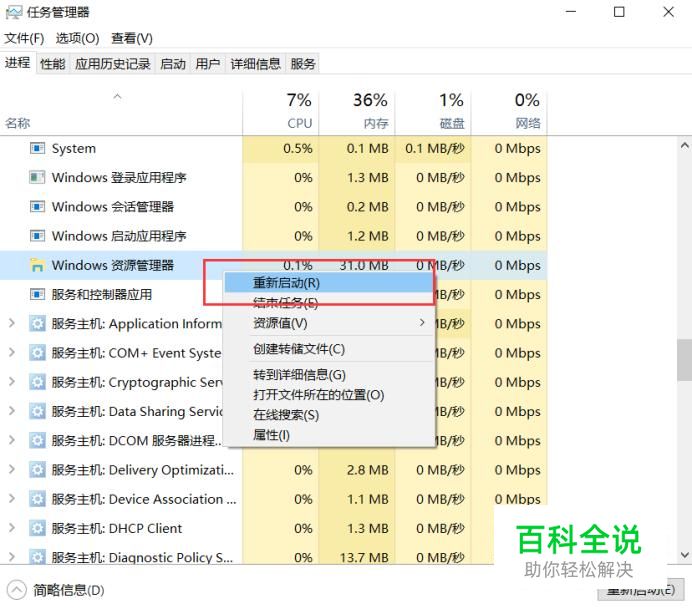Choose 创建转储文件(C) from context menu
This screenshot has height=614, width=692.
pos(329,349)
